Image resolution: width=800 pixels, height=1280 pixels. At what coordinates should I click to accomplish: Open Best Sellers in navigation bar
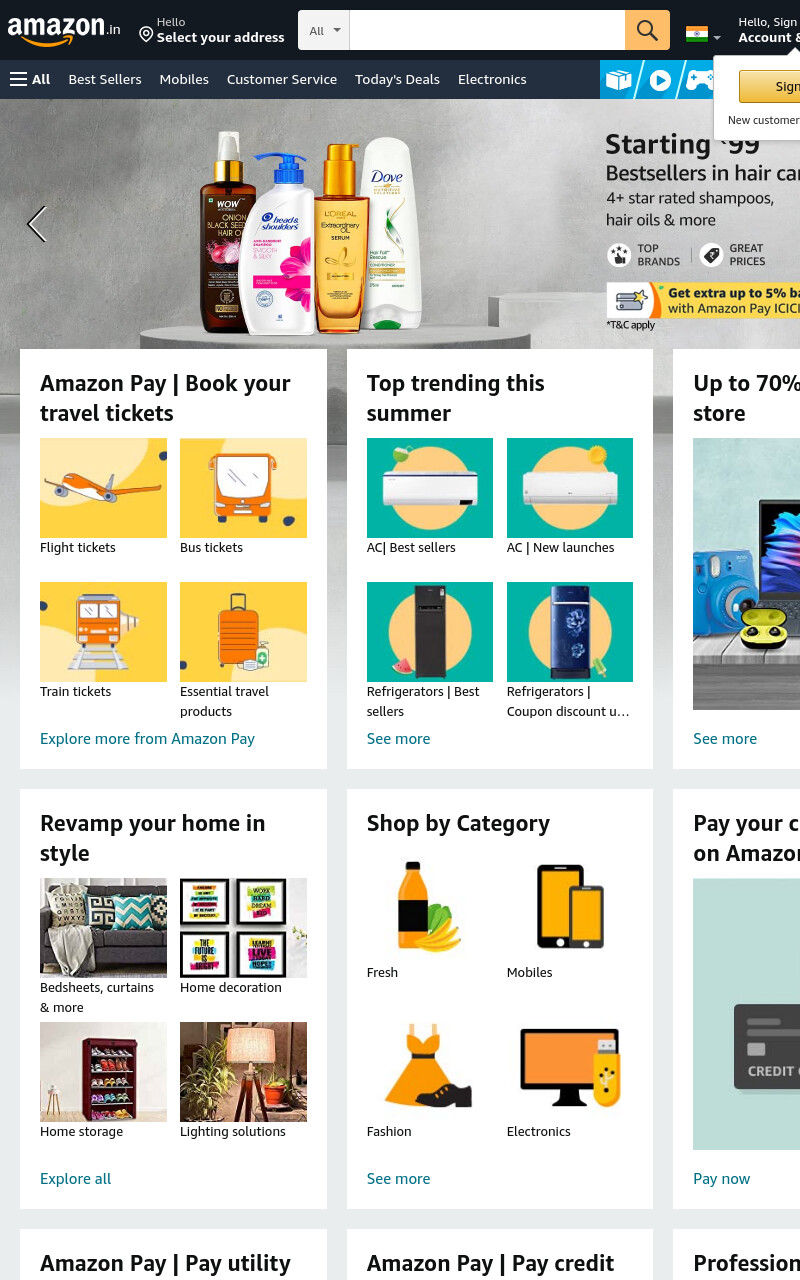[105, 79]
